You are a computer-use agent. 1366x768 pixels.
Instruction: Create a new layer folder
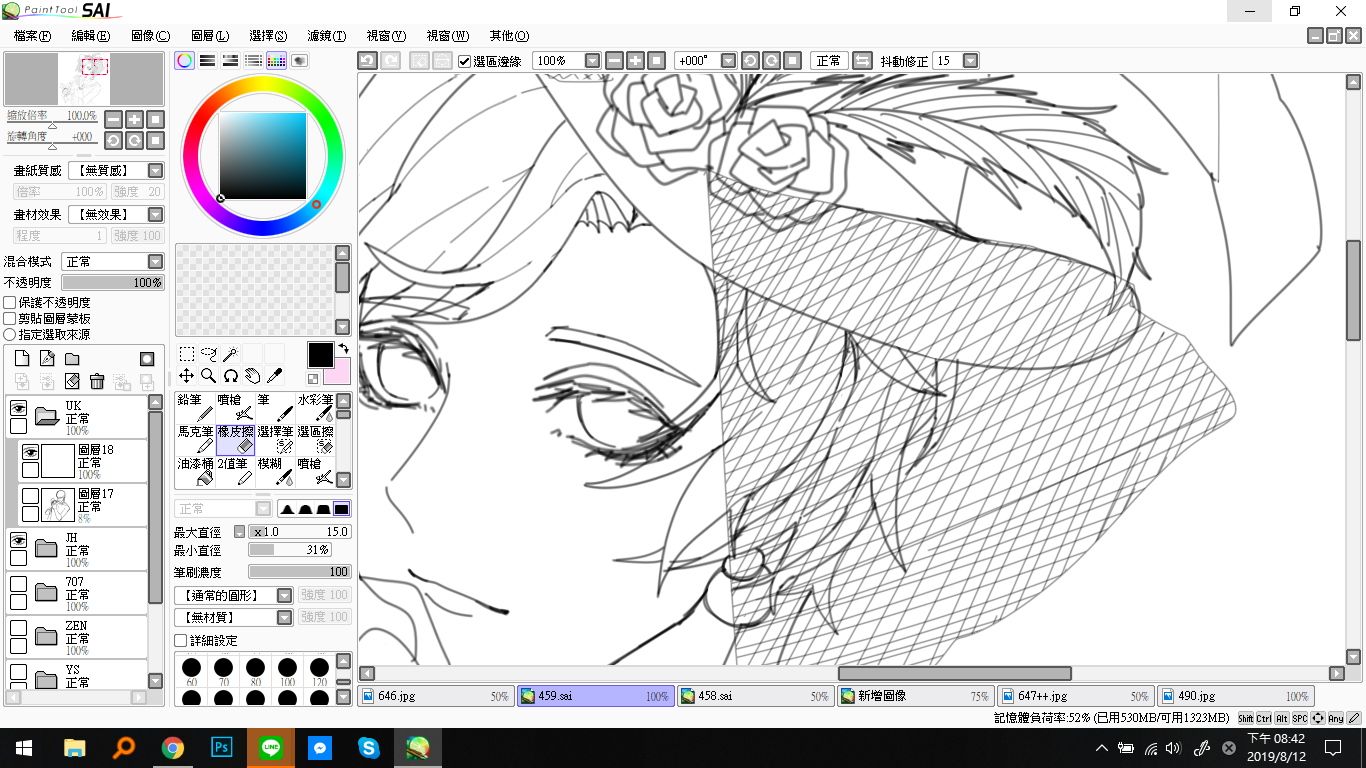pyautogui.click(x=72, y=359)
